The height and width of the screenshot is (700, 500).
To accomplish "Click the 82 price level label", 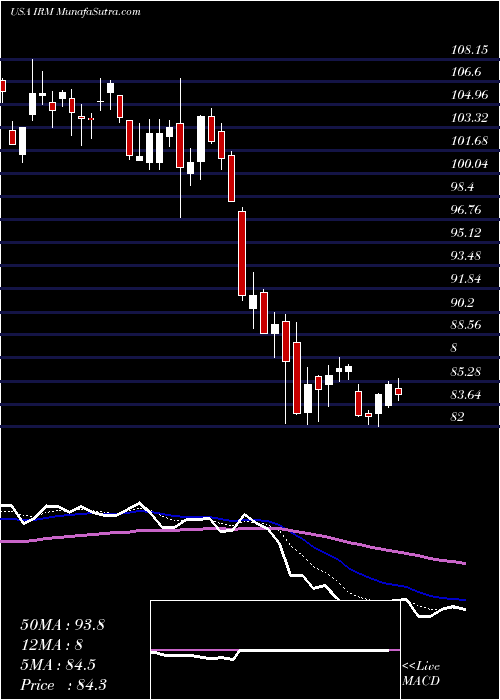I will (x=458, y=417).
